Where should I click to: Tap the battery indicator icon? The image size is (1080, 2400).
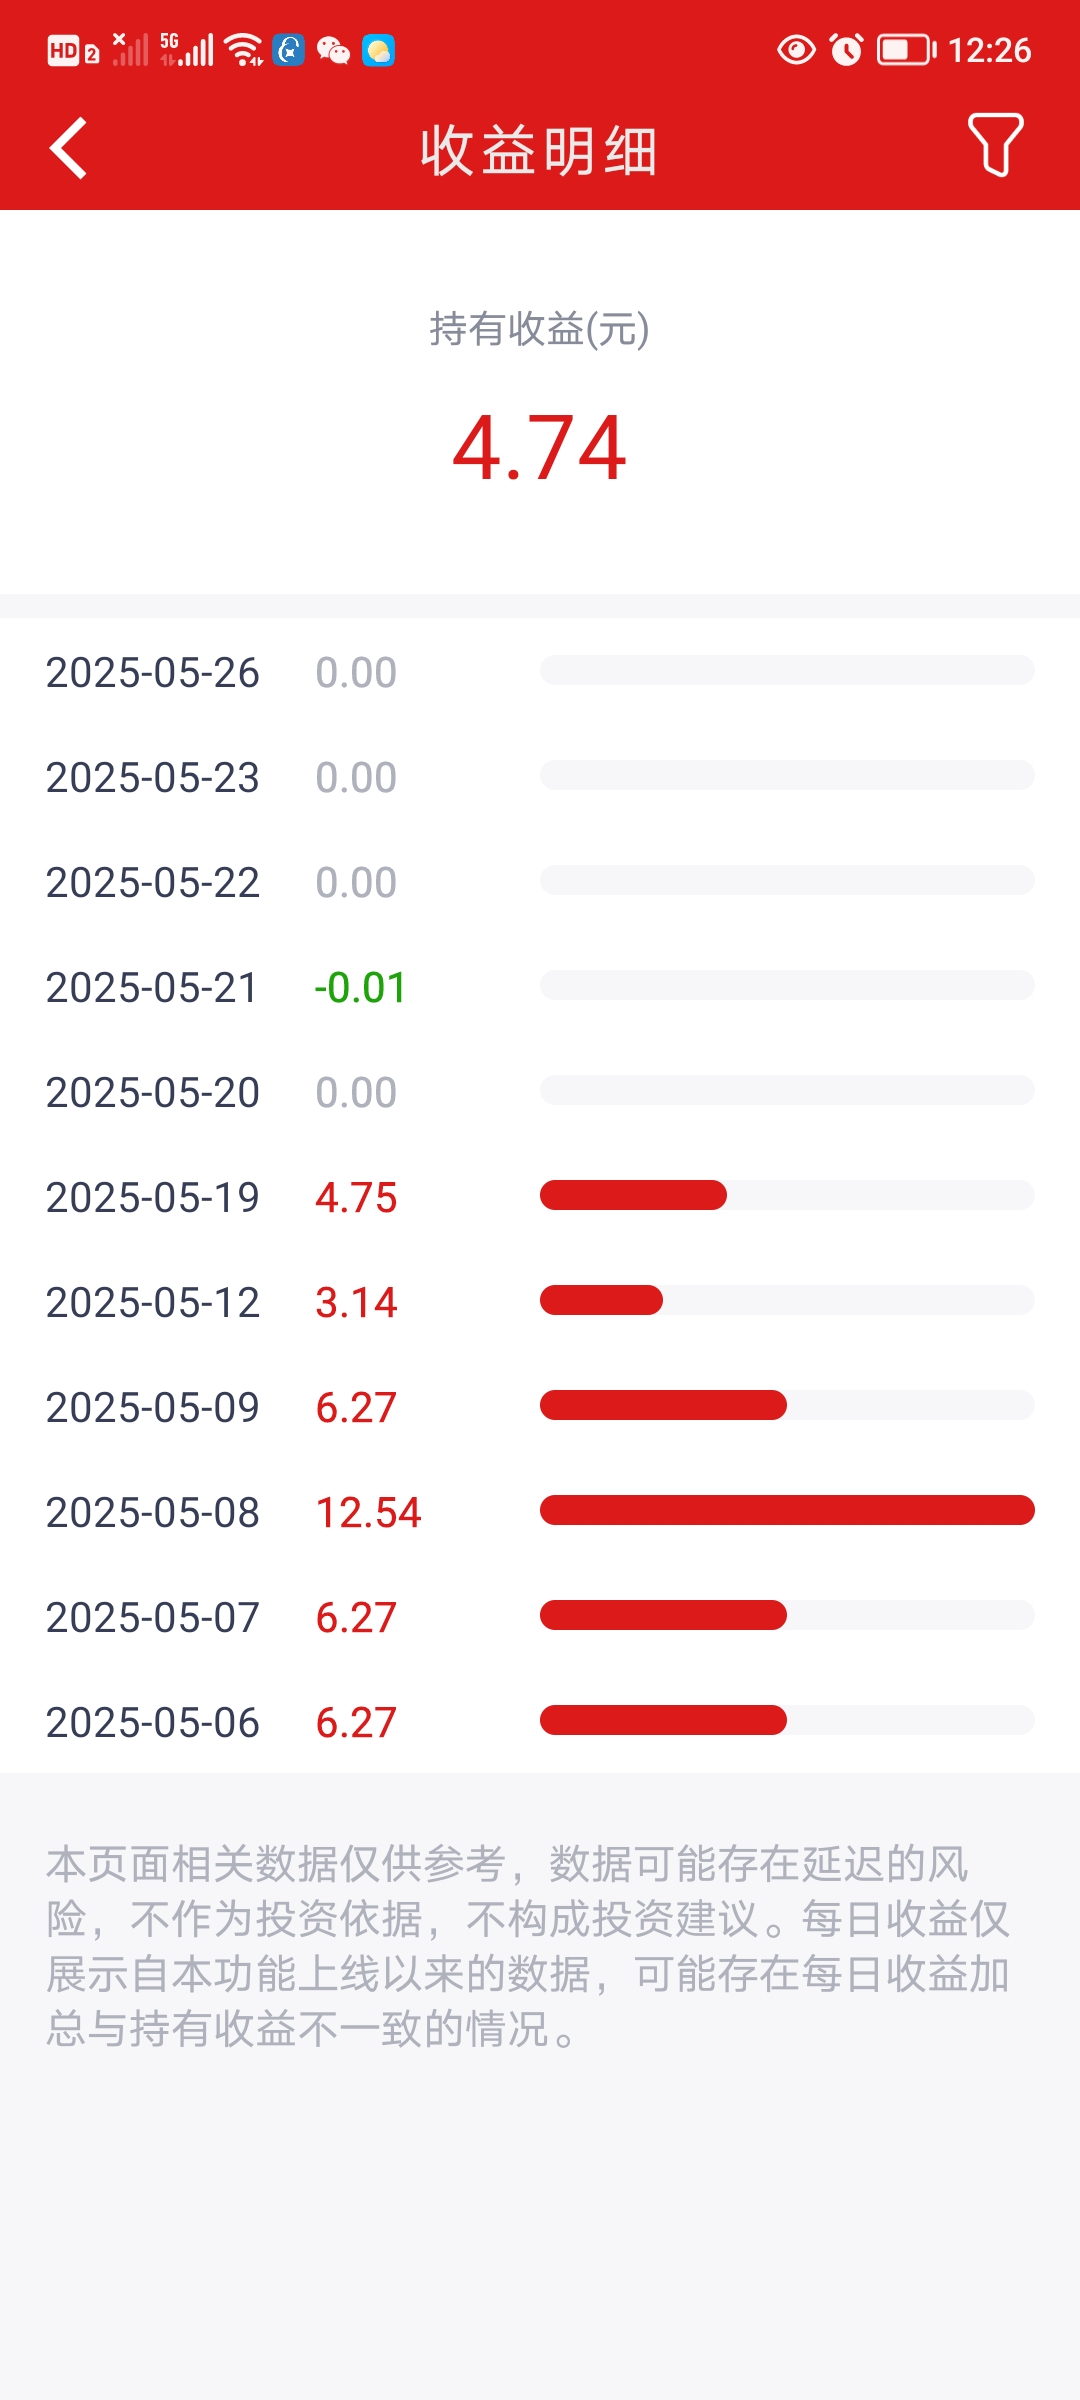(x=906, y=50)
